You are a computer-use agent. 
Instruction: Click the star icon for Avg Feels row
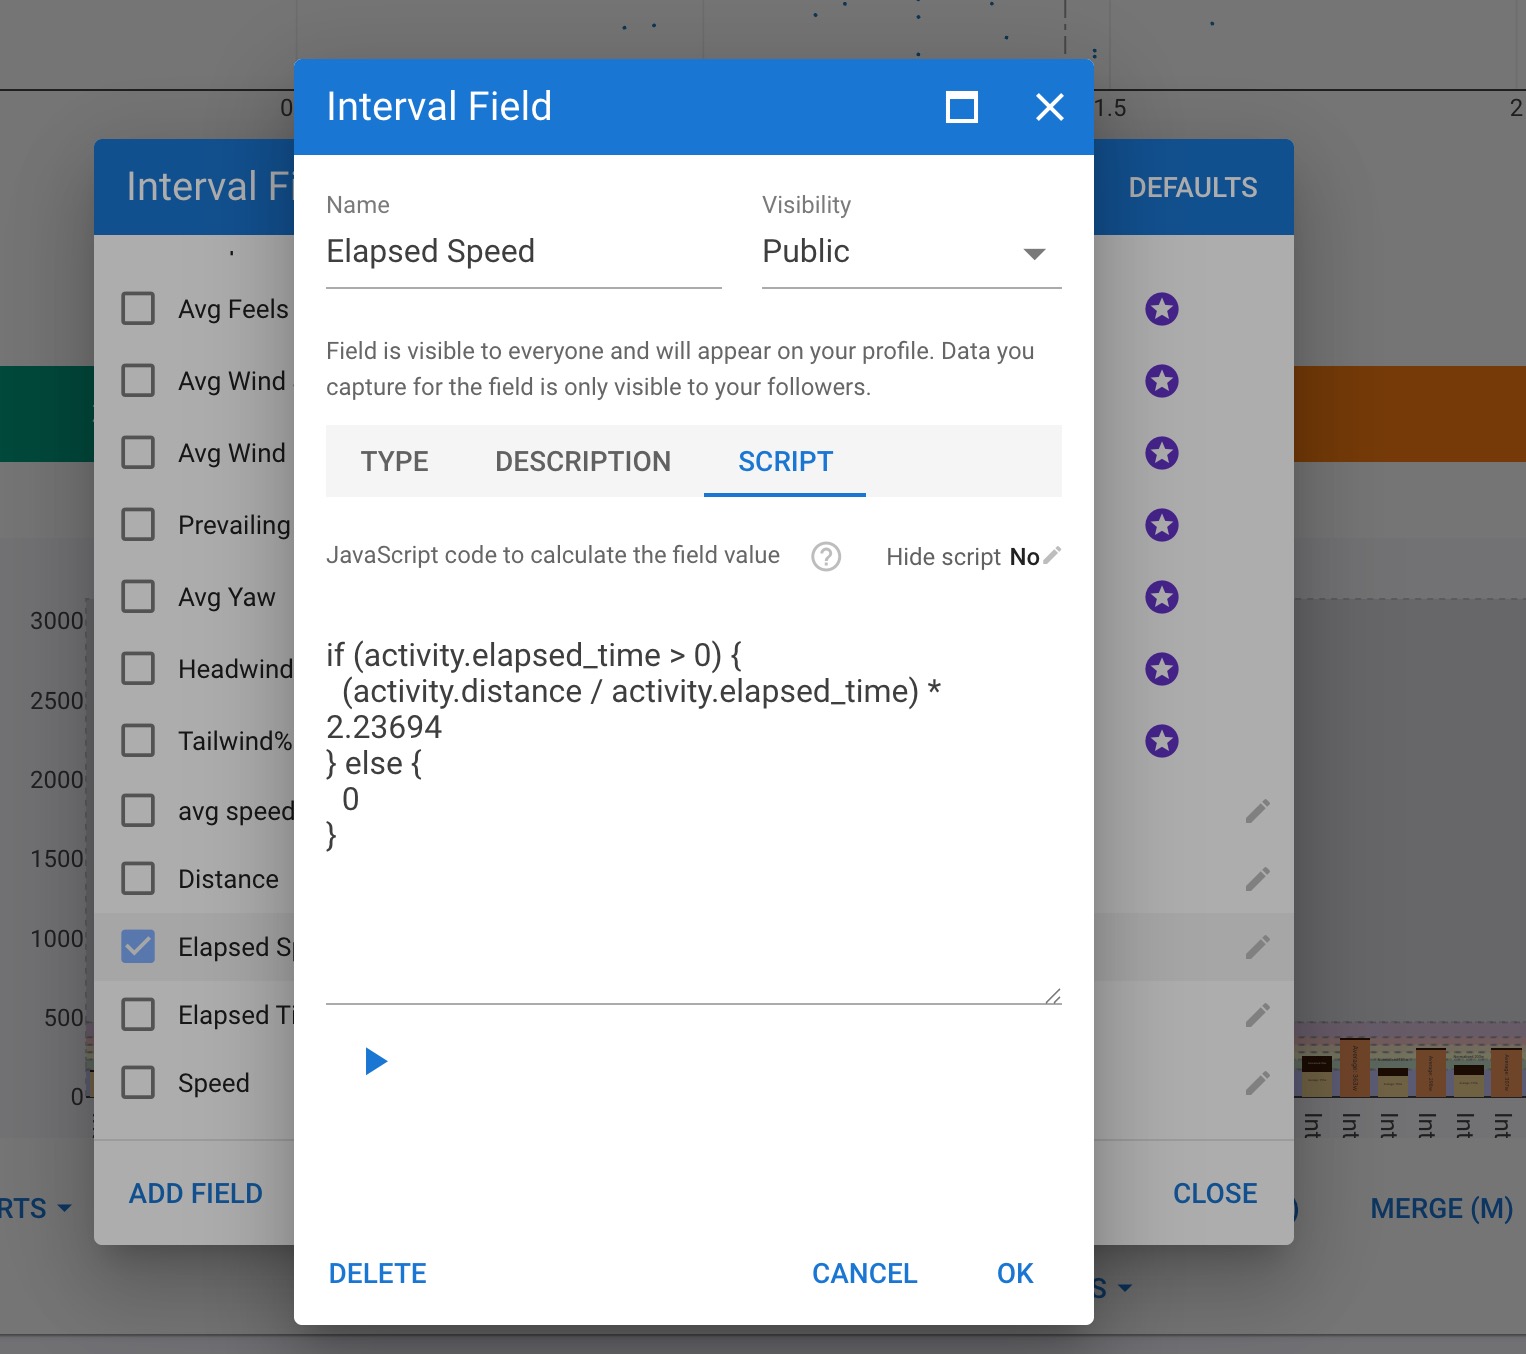pyautogui.click(x=1161, y=309)
